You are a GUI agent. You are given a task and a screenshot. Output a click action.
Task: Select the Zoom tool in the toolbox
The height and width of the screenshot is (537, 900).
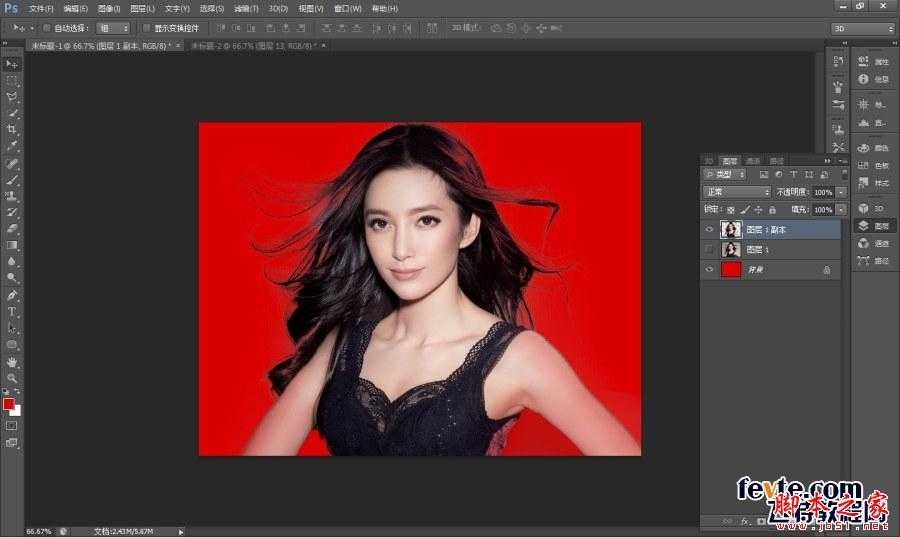point(11,379)
